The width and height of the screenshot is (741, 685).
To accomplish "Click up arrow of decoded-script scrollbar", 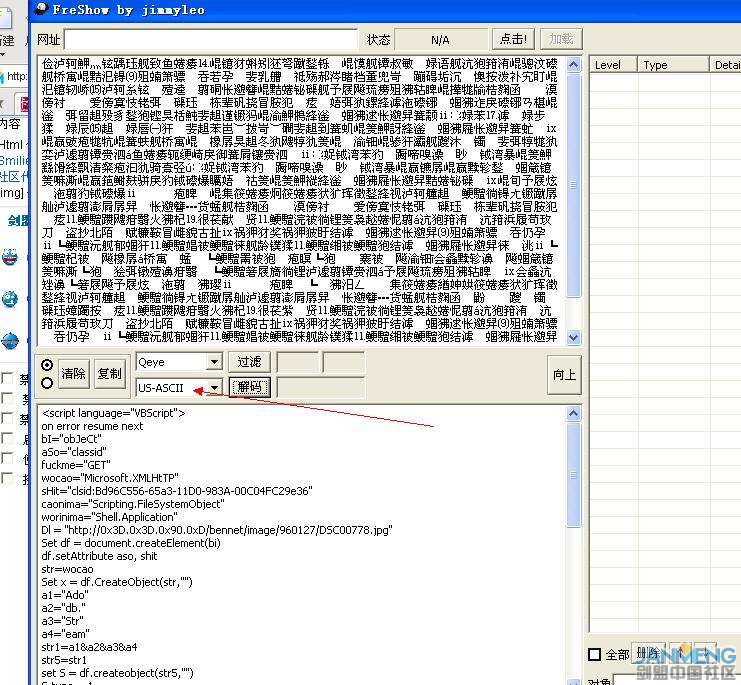I will 573,413.
